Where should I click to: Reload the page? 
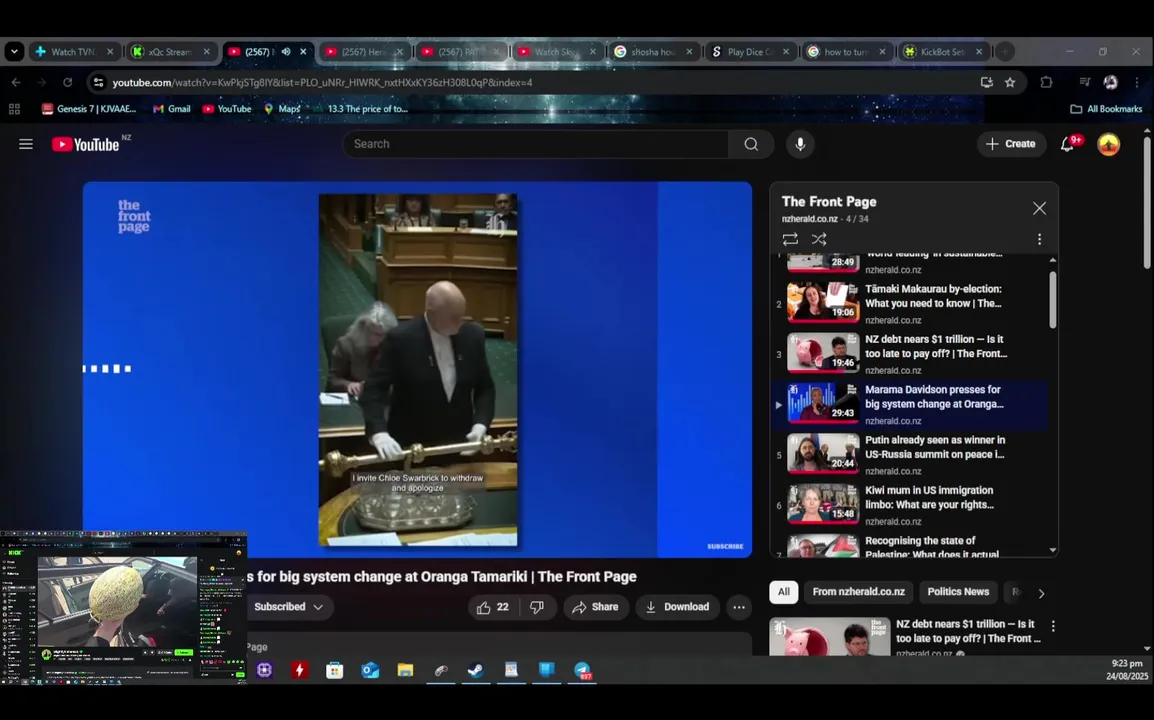tap(67, 82)
